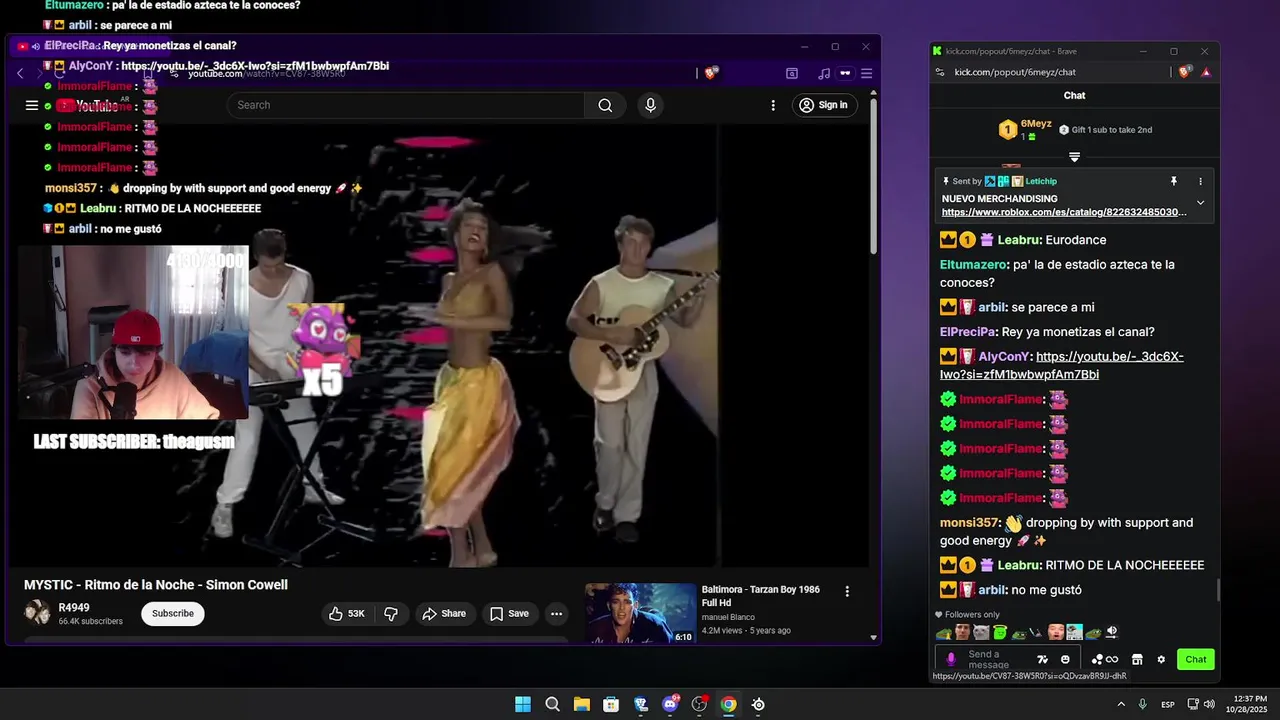
Task: Save the video to a playlist
Action: [x=509, y=614]
